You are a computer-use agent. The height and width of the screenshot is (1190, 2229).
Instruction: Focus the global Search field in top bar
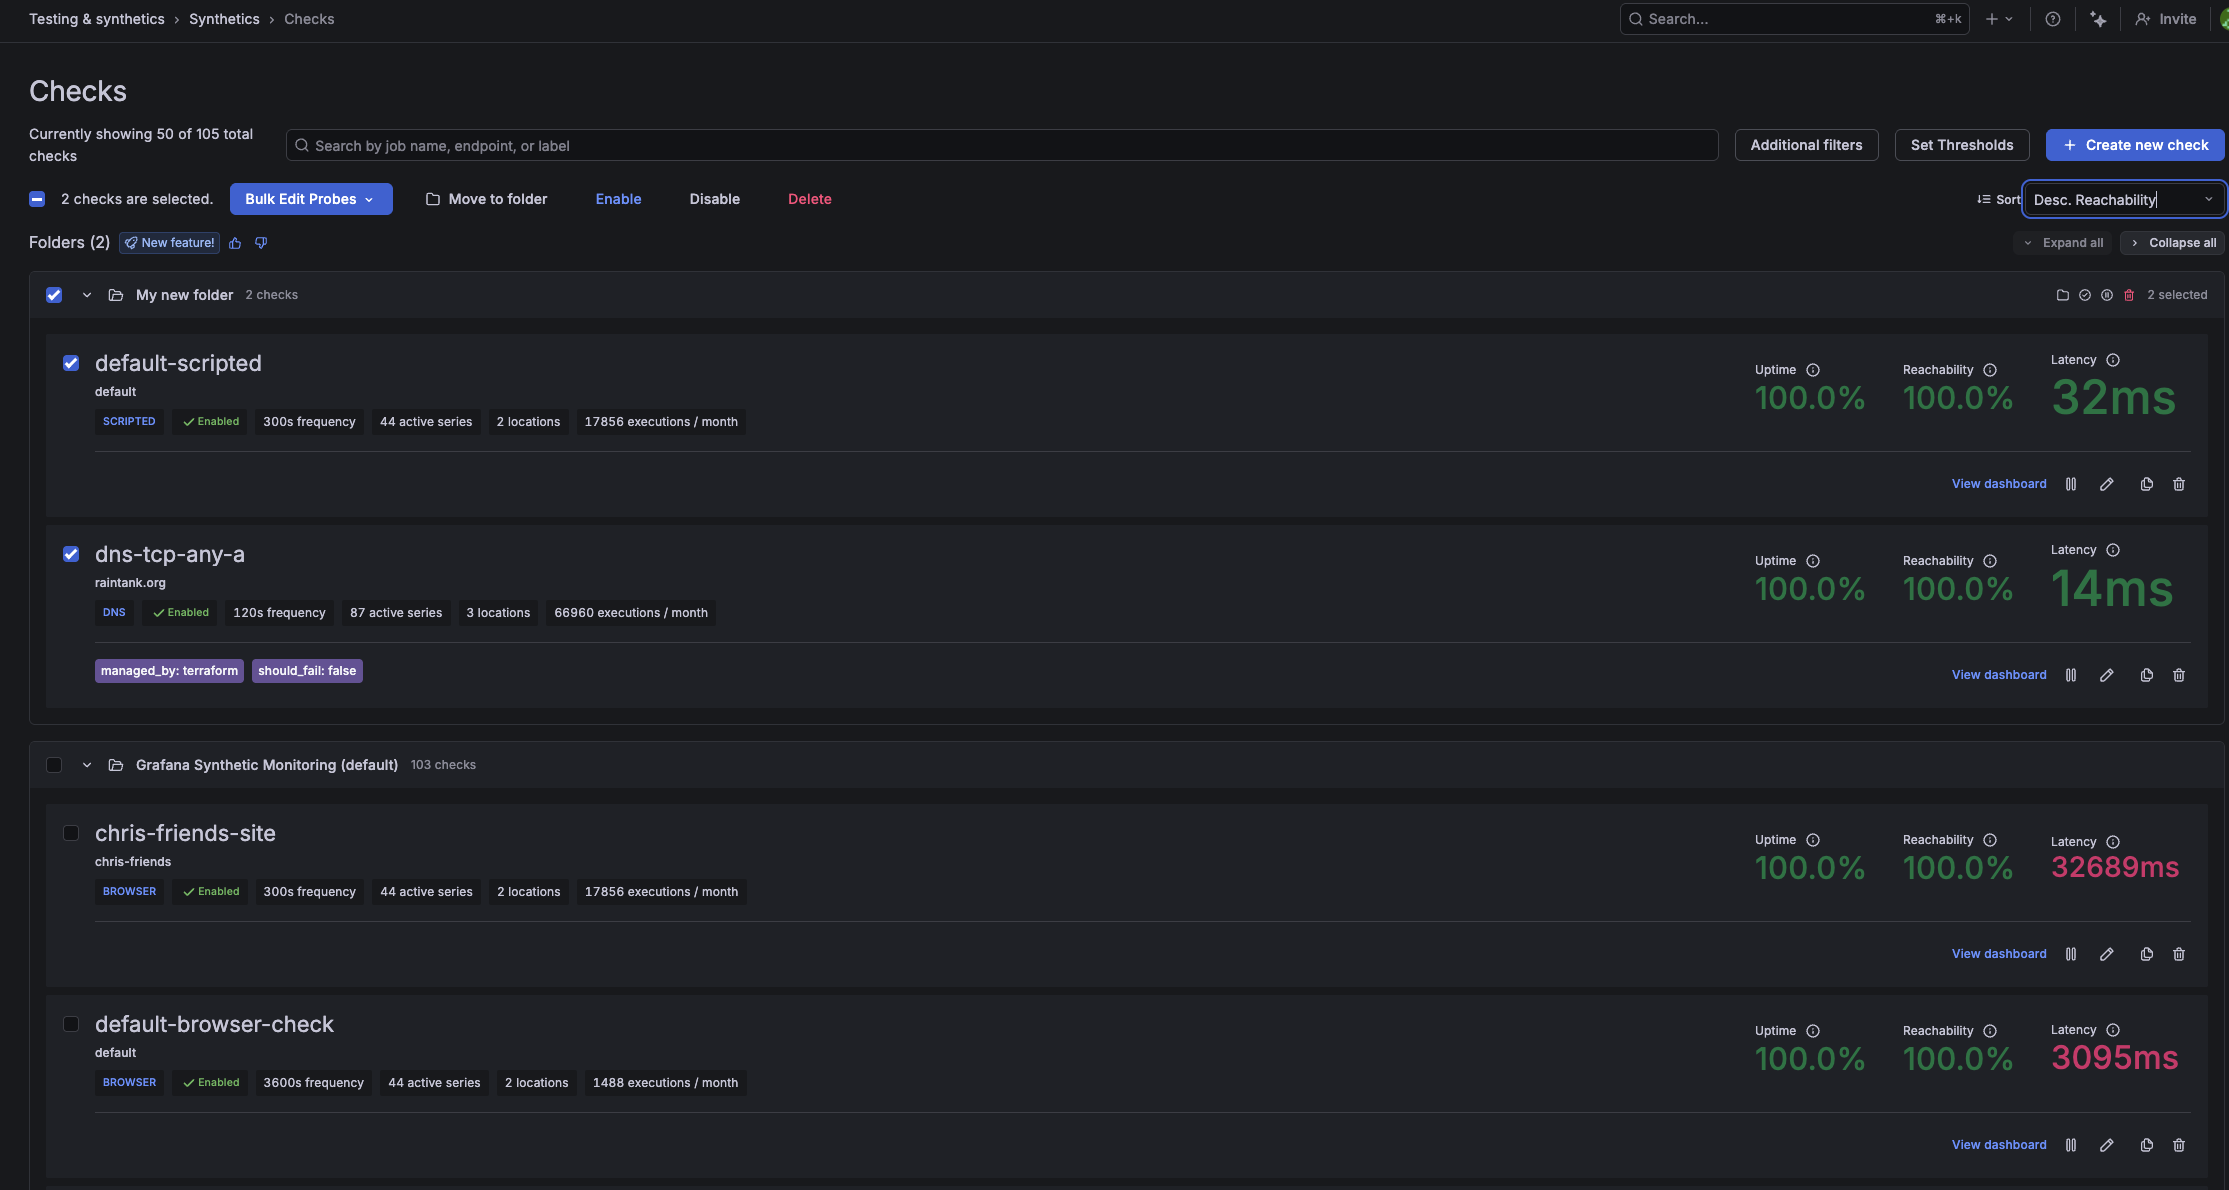point(1794,19)
